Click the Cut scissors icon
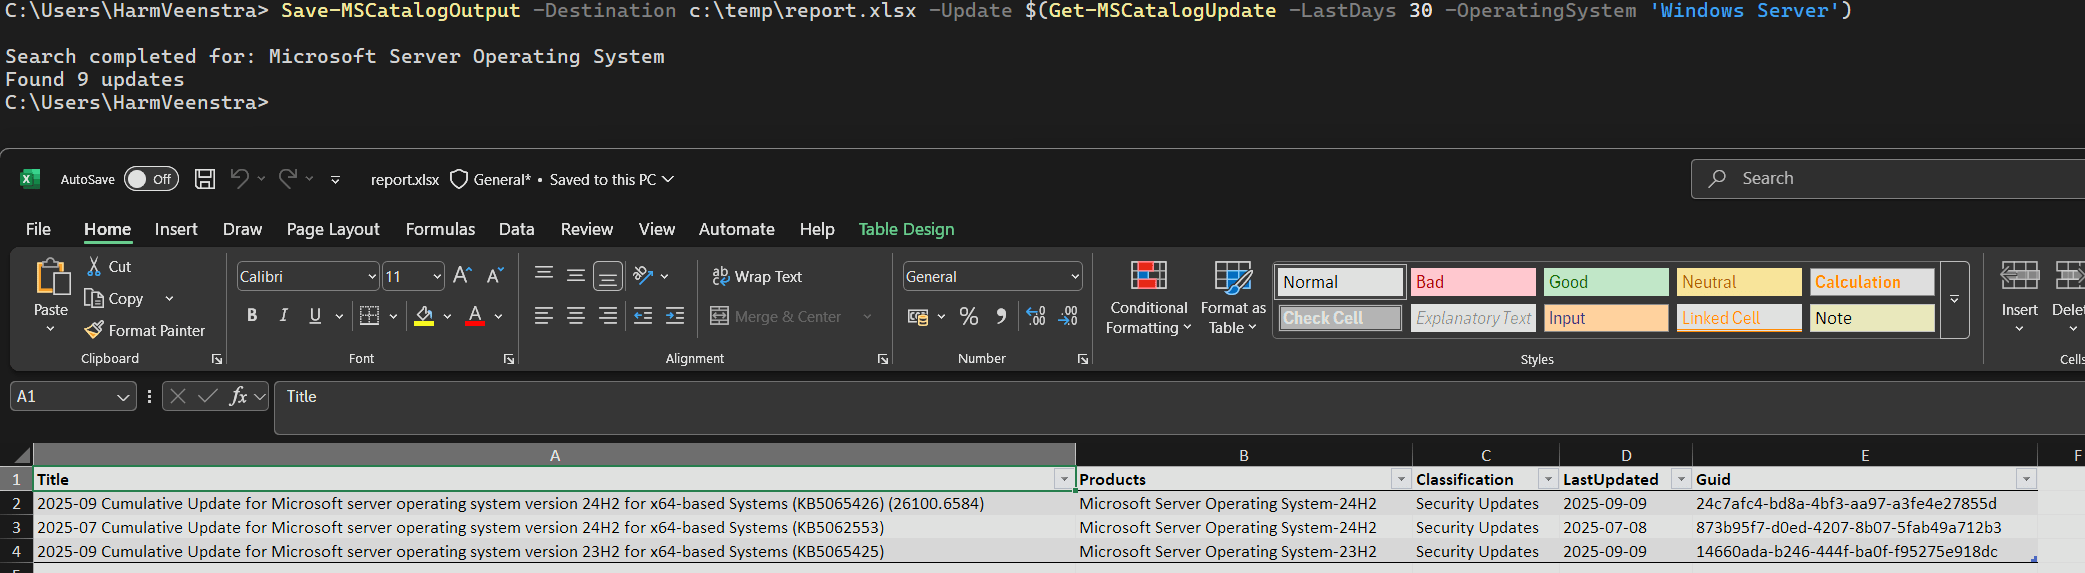 (x=94, y=266)
